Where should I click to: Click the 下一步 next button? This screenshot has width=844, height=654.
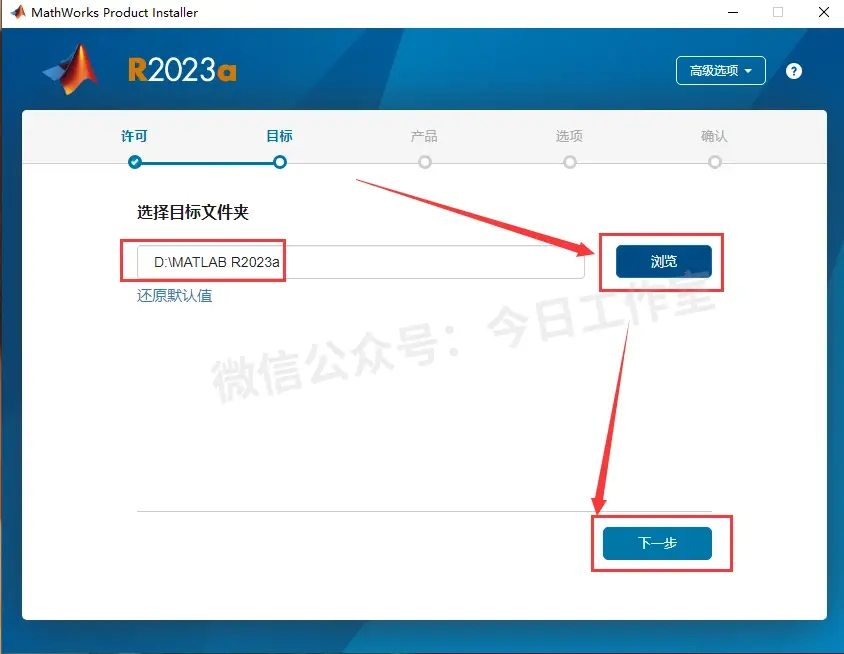click(657, 543)
